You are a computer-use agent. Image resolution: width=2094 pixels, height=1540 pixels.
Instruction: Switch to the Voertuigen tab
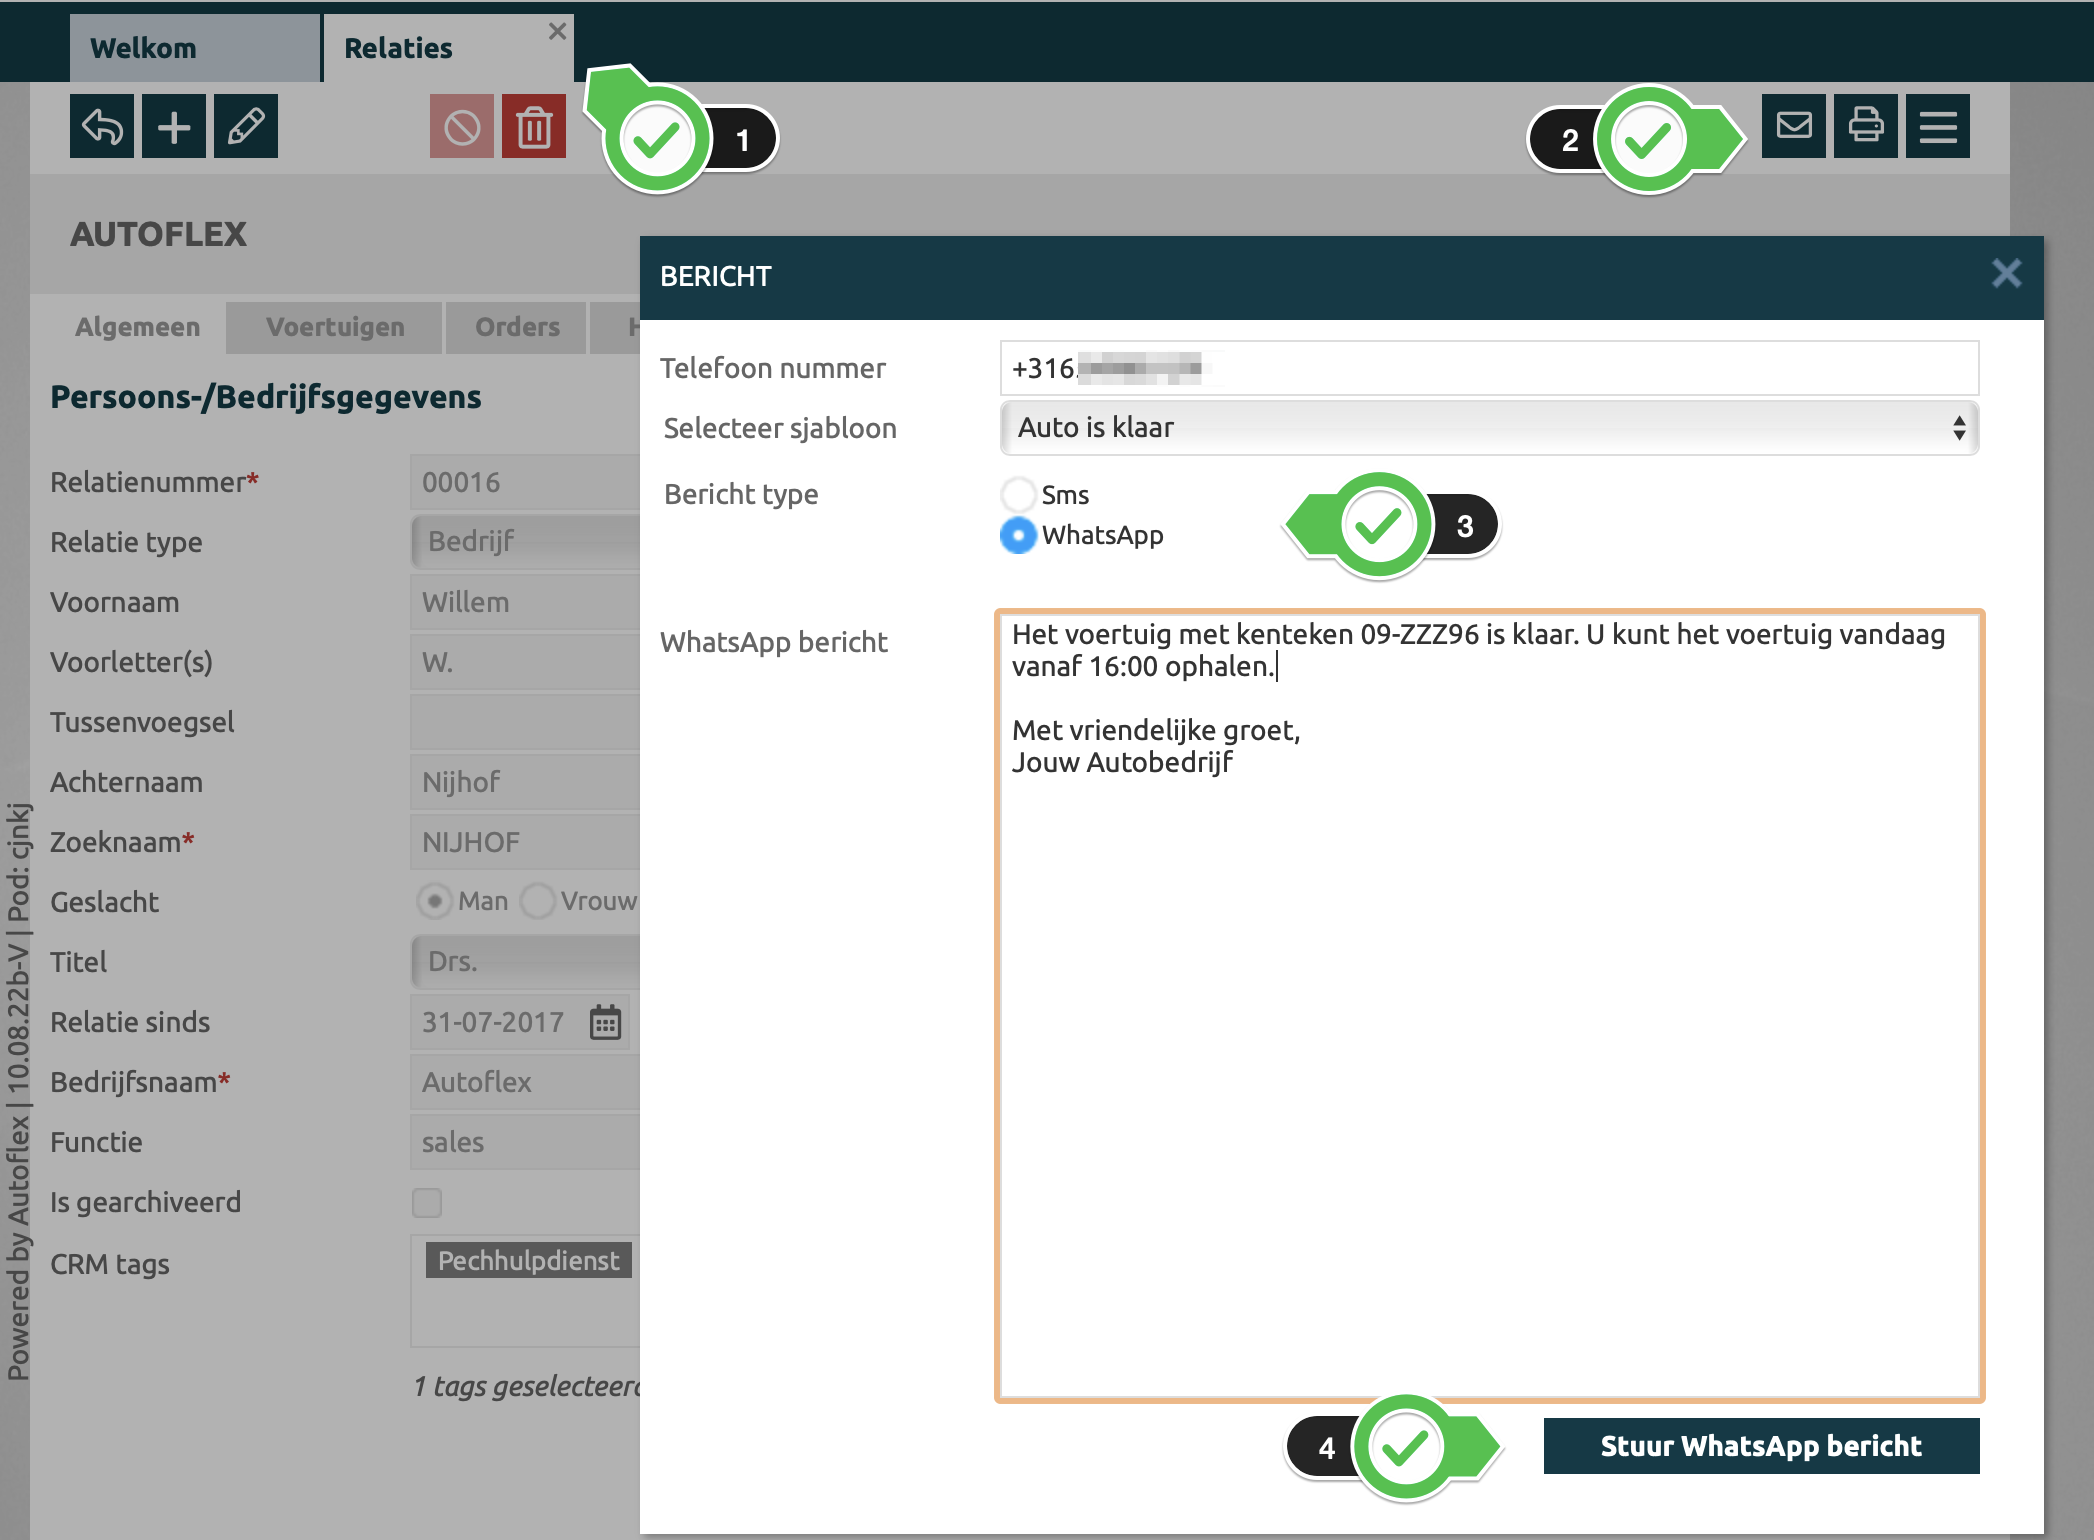335,327
